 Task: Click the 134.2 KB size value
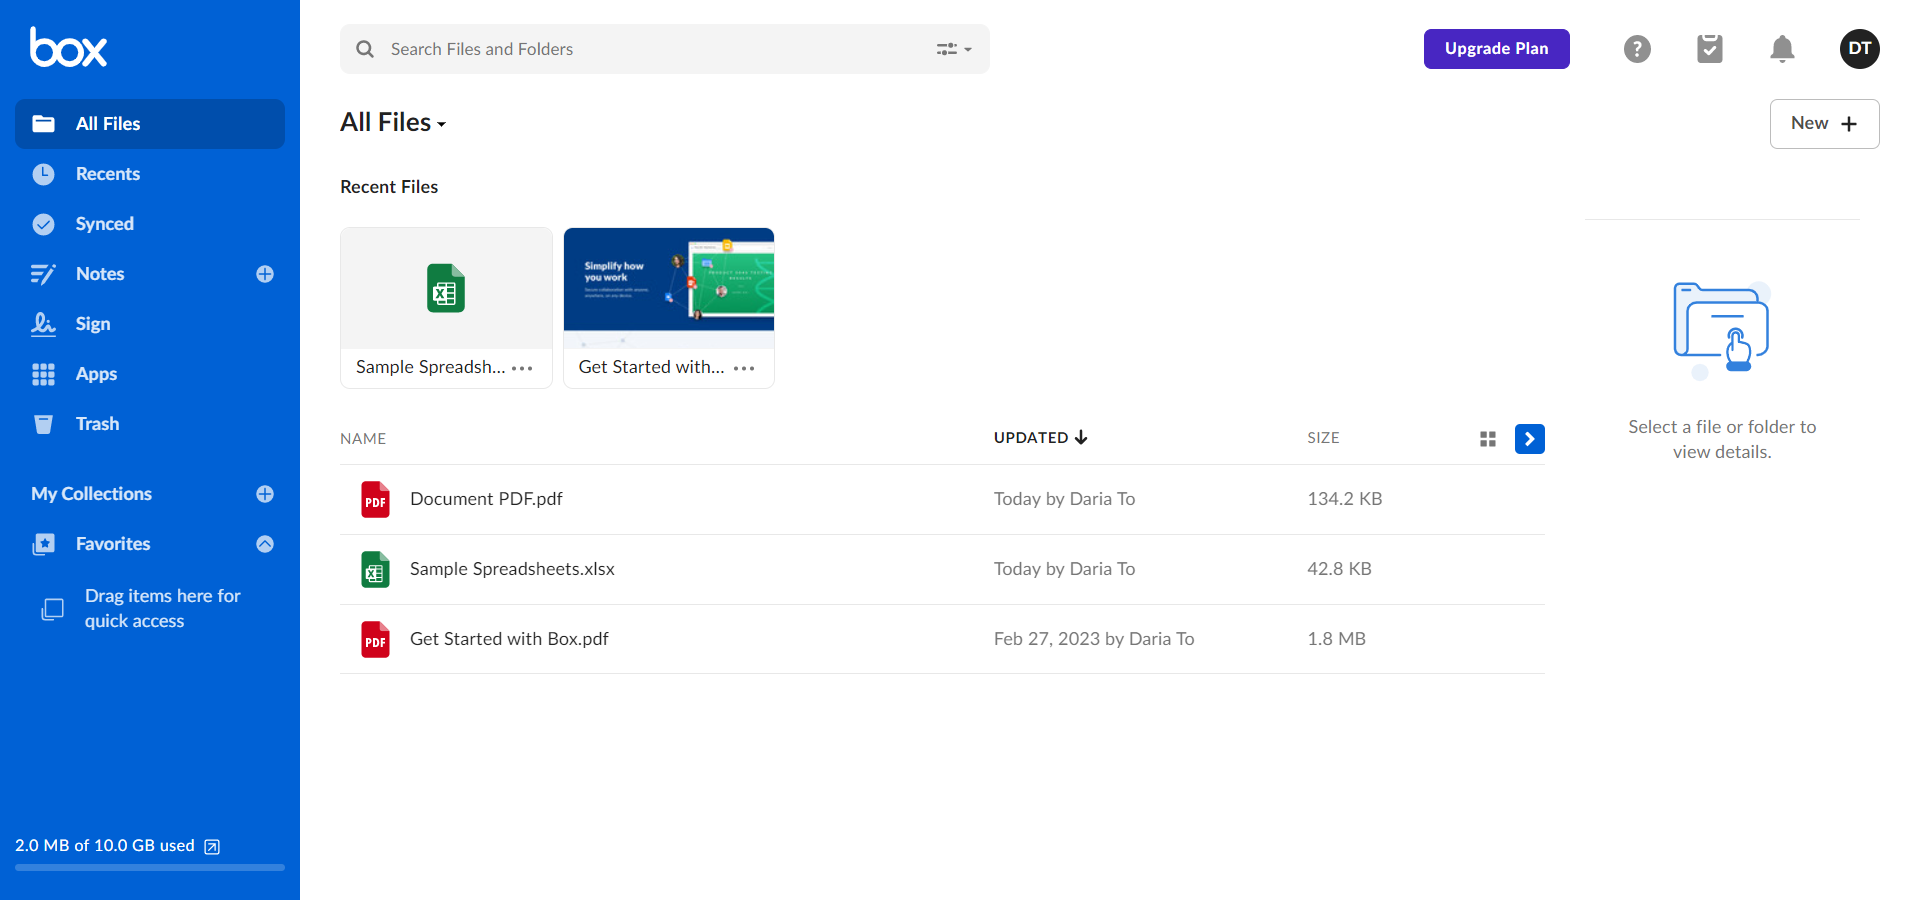1345,499
